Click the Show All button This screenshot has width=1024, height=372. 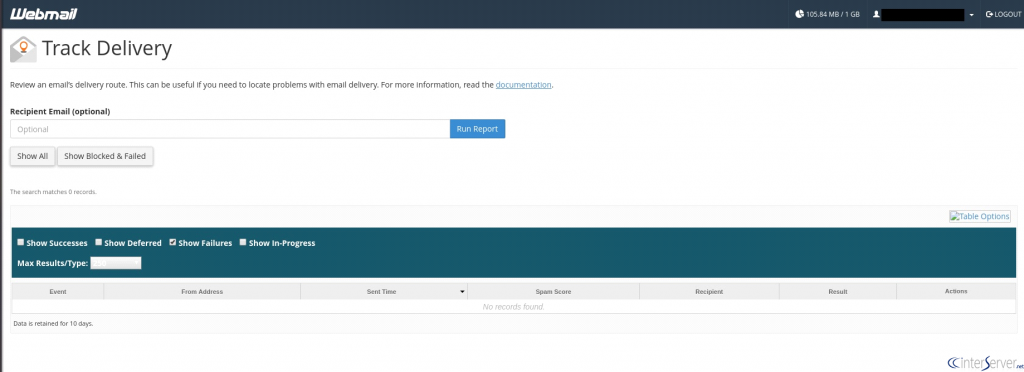pos(33,157)
